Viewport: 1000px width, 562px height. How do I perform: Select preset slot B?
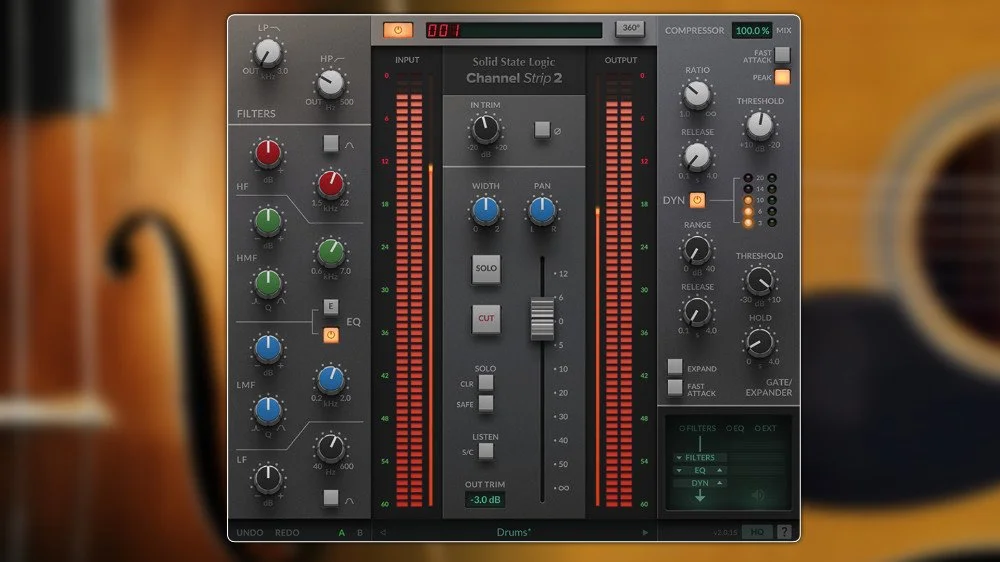coord(360,533)
